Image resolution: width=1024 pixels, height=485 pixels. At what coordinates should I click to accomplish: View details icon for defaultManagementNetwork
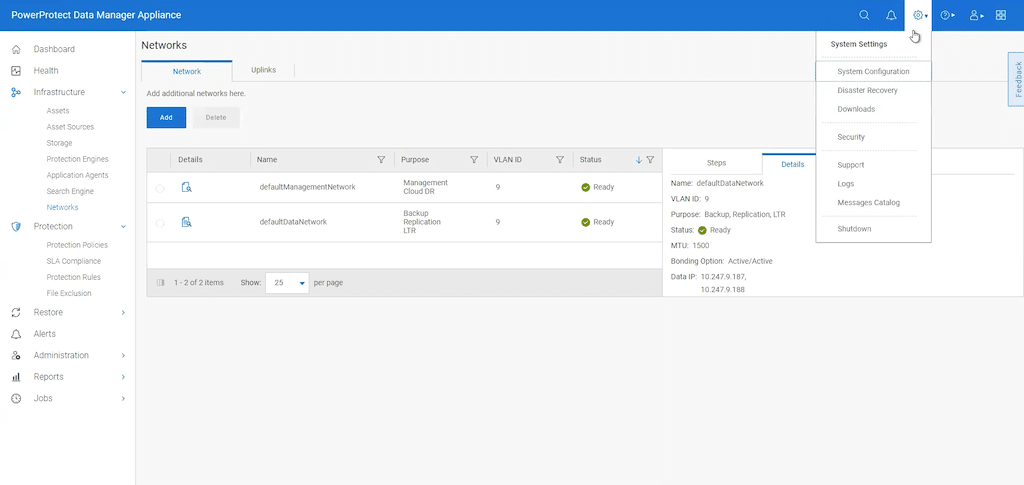187,187
